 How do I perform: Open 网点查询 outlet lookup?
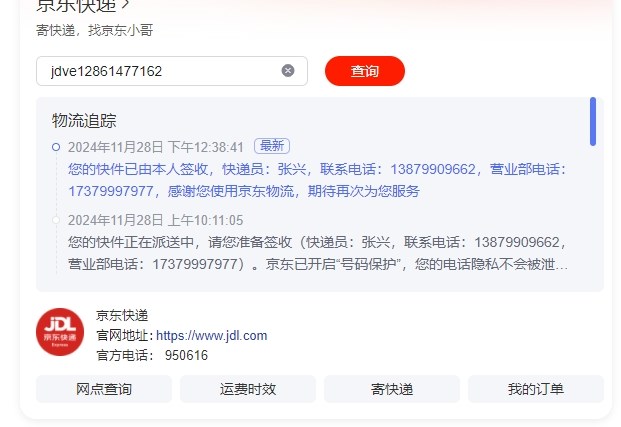104,389
